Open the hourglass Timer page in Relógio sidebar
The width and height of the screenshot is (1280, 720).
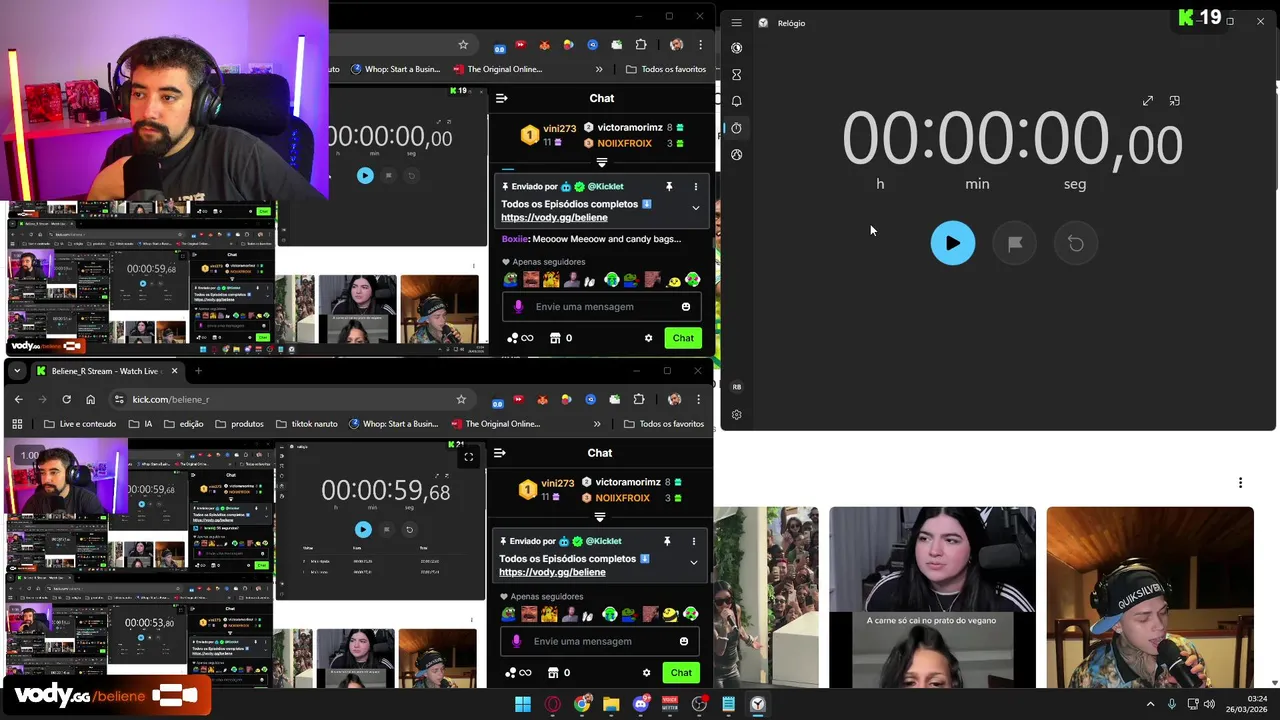(737, 75)
